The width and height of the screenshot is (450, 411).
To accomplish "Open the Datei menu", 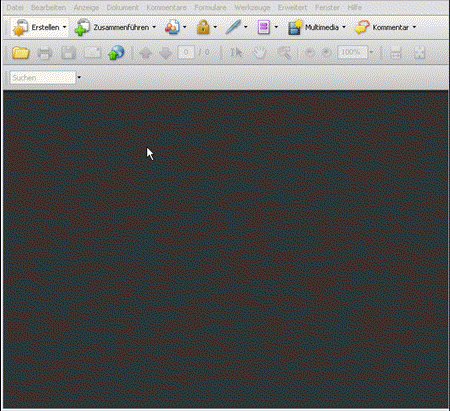I will pyautogui.click(x=15, y=7).
